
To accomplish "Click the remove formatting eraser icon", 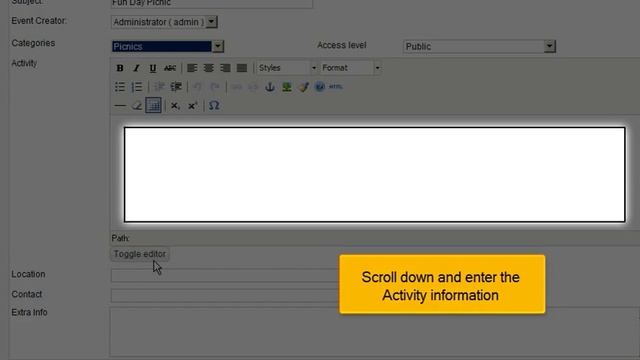I will point(137,106).
